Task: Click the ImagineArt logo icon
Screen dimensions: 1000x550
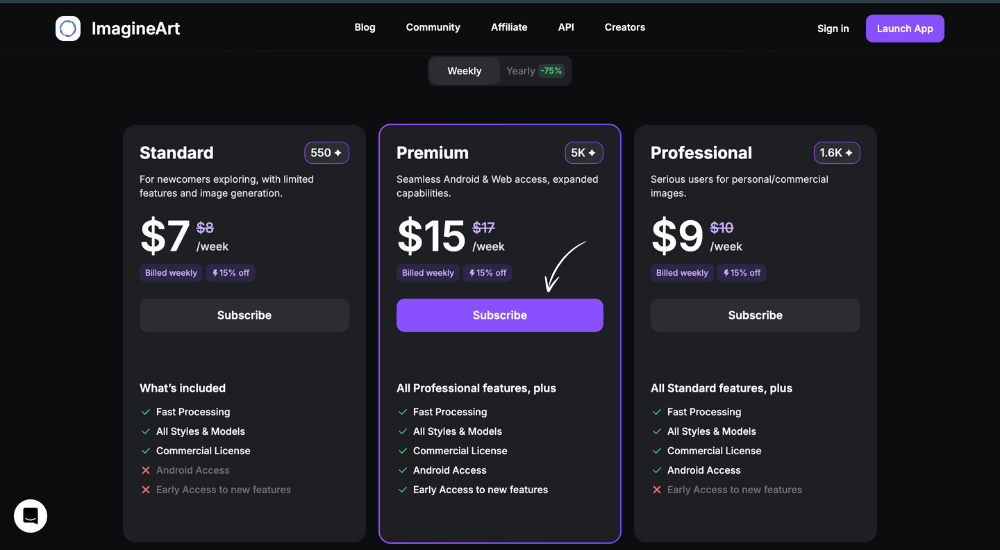Action: tap(68, 29)
